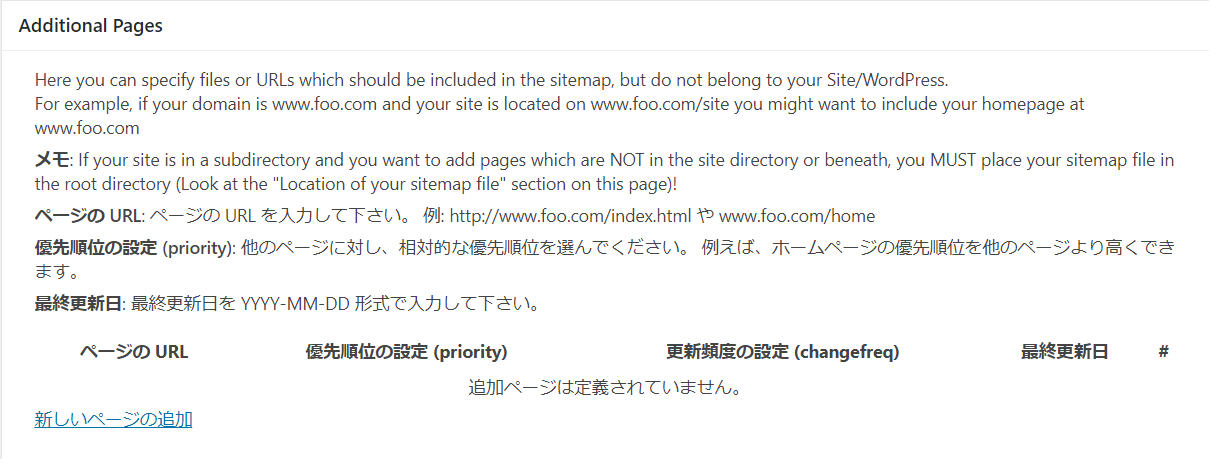The width and height of the screenshot is (1224, 467).
Task: Click the www.foo.com/home example text
Action: 797,215
